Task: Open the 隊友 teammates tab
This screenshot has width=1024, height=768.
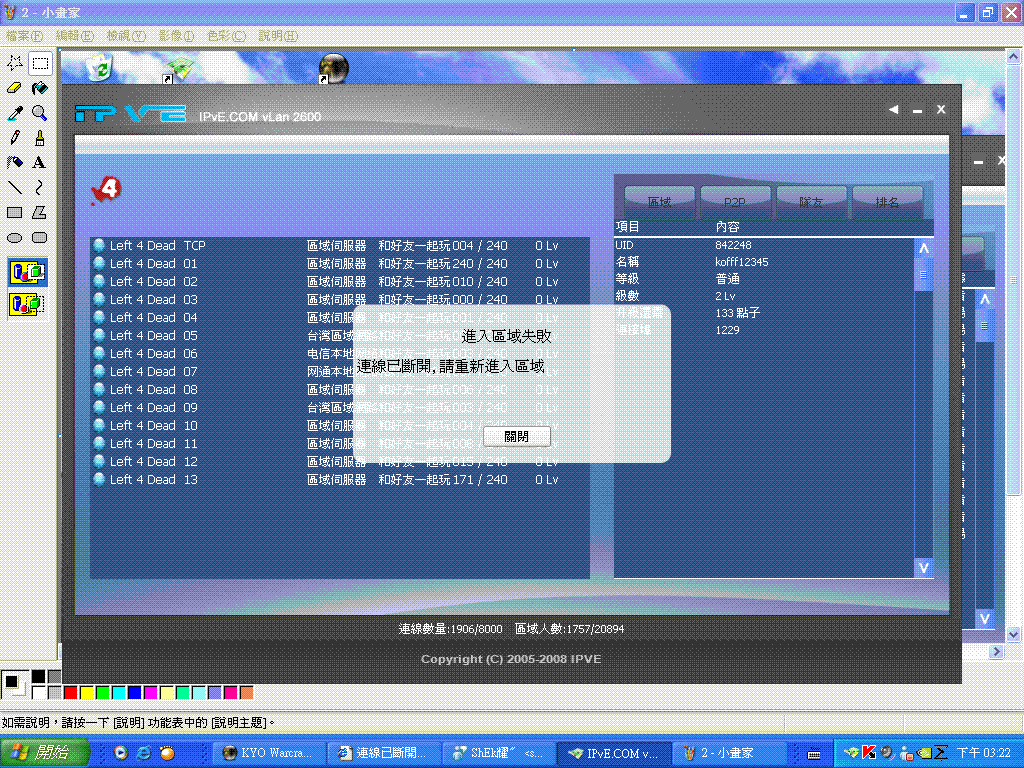Action: [811, 201]
